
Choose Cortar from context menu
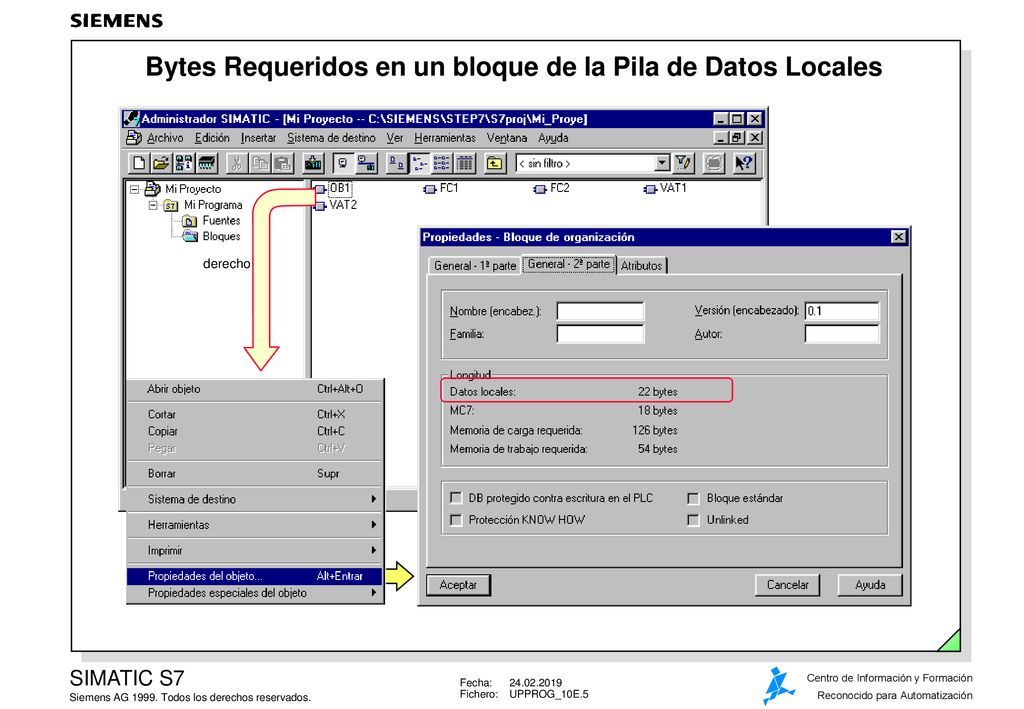[x=255, y=415]
